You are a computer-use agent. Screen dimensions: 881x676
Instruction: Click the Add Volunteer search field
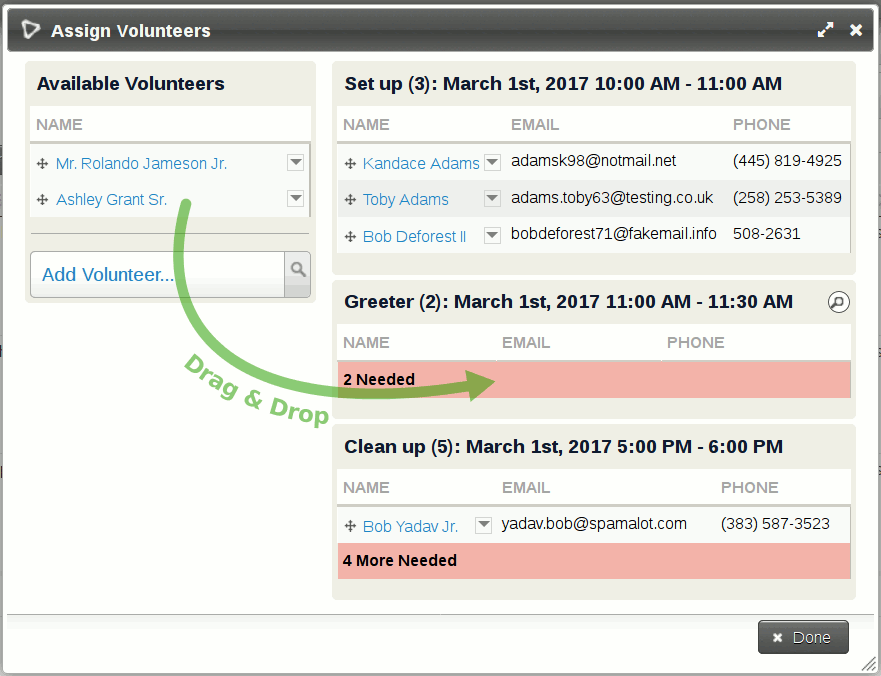click(158, 274)
